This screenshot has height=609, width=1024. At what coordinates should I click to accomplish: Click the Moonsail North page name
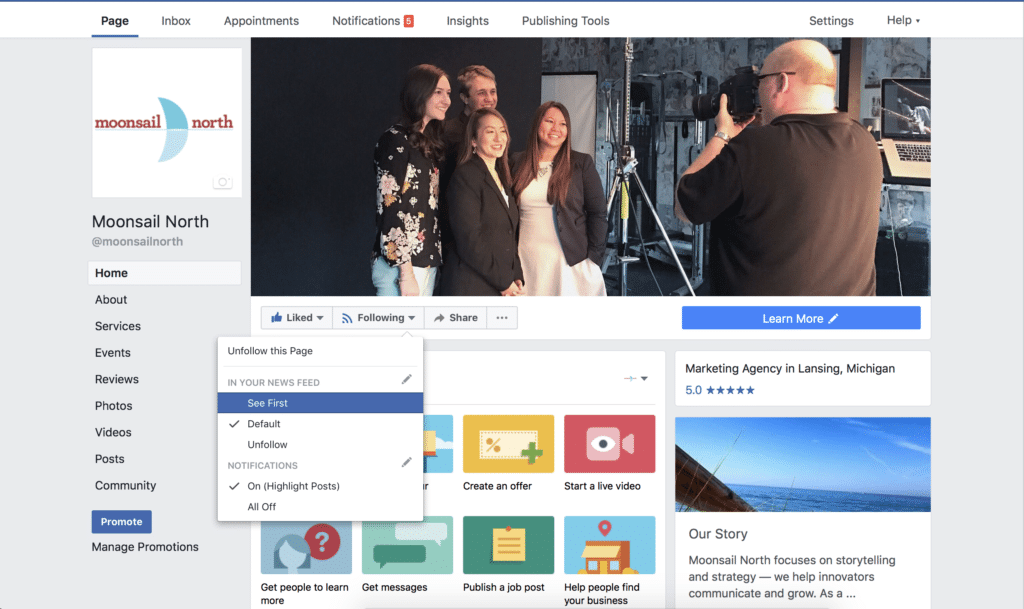(x=150, y=221)
